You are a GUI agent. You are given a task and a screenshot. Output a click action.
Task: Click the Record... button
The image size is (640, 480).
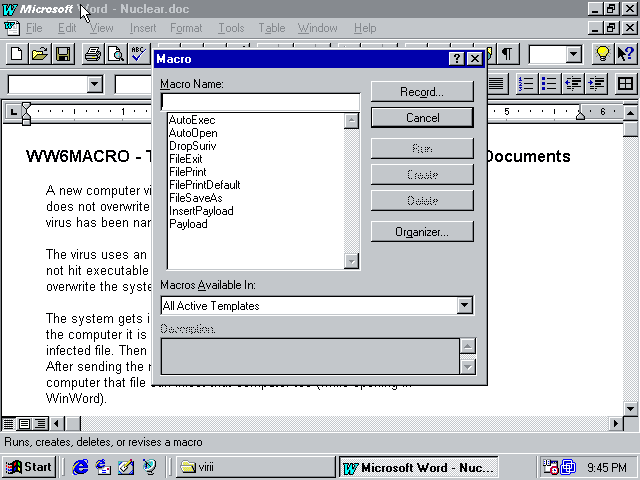[422, 92]
